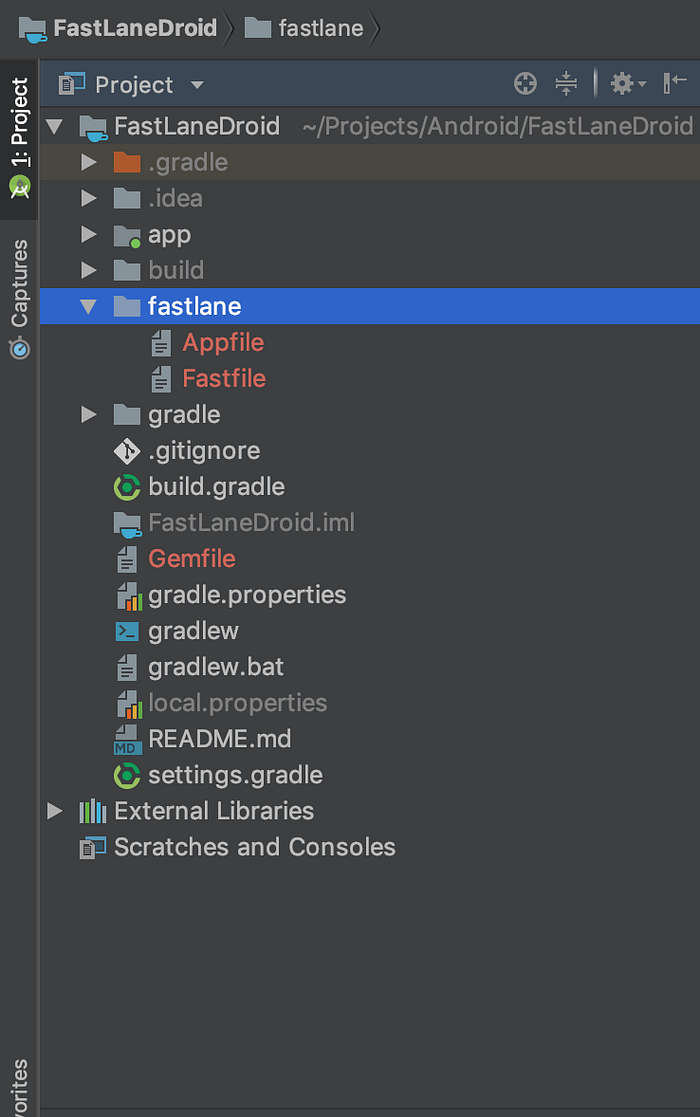Click the locate/scroll from source target icon
Viewport: 700px width, 1117px height.
click(525, 84)
